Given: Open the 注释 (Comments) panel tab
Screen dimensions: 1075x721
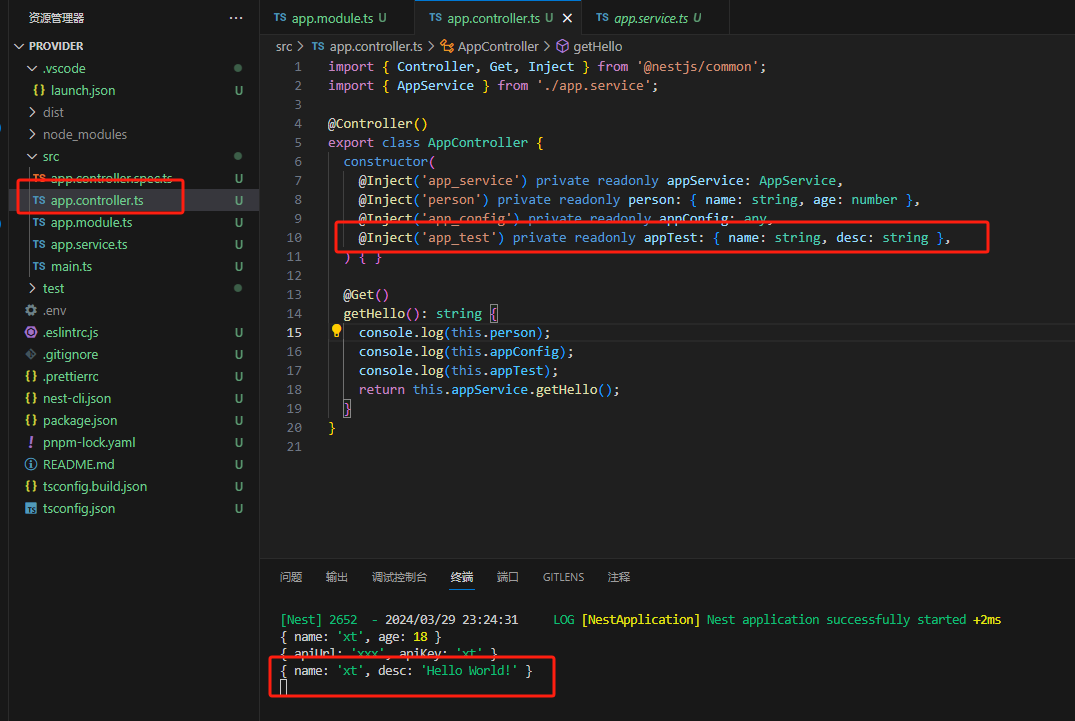Looking at the screenshot, I should coord(618,577).
